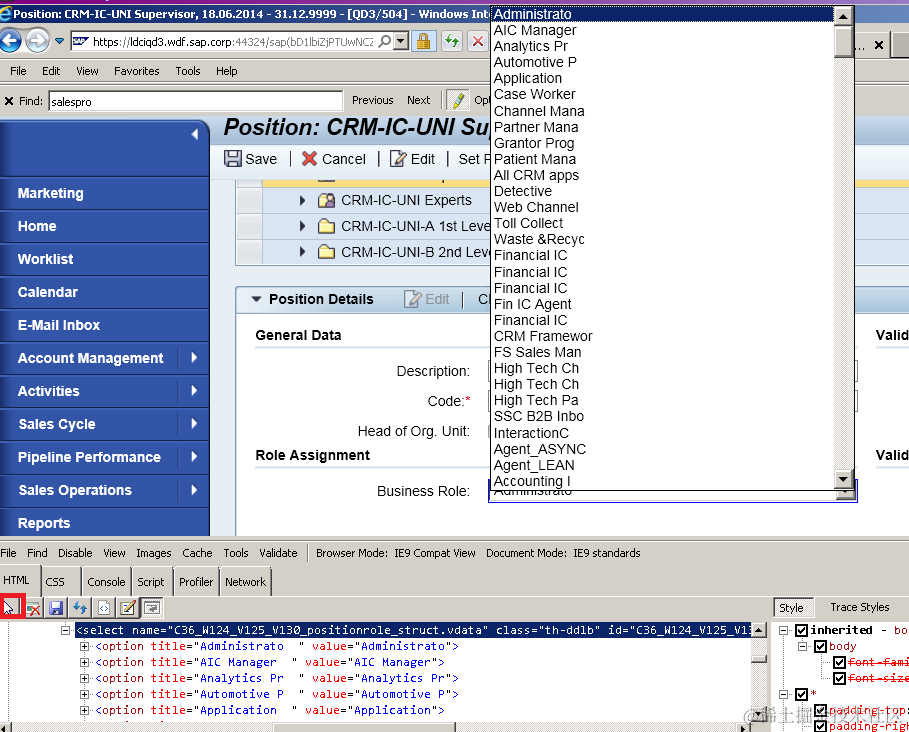
Task: Click the green refresh arrows icon
Action: [452, 41]
